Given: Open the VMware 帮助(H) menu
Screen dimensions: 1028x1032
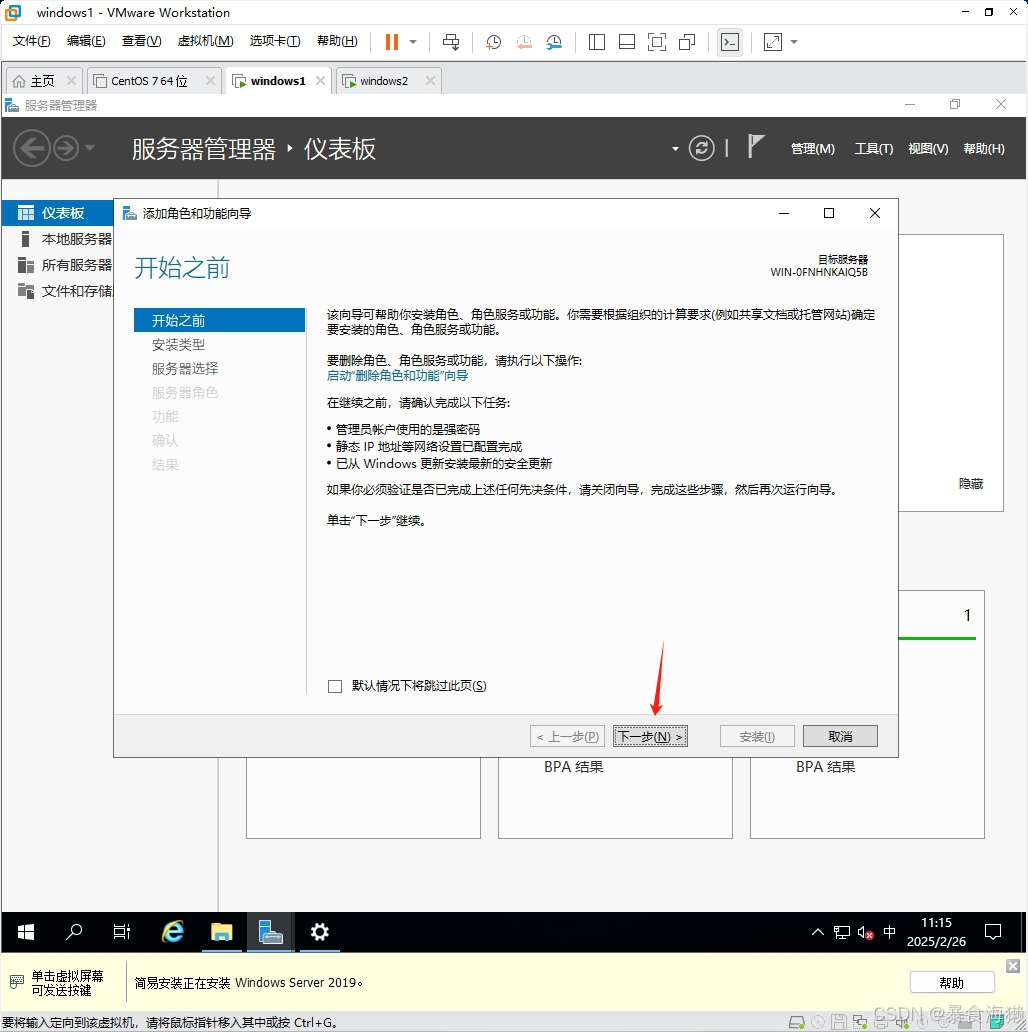Looking at the screenshot, I should click(x=337, y=41).
